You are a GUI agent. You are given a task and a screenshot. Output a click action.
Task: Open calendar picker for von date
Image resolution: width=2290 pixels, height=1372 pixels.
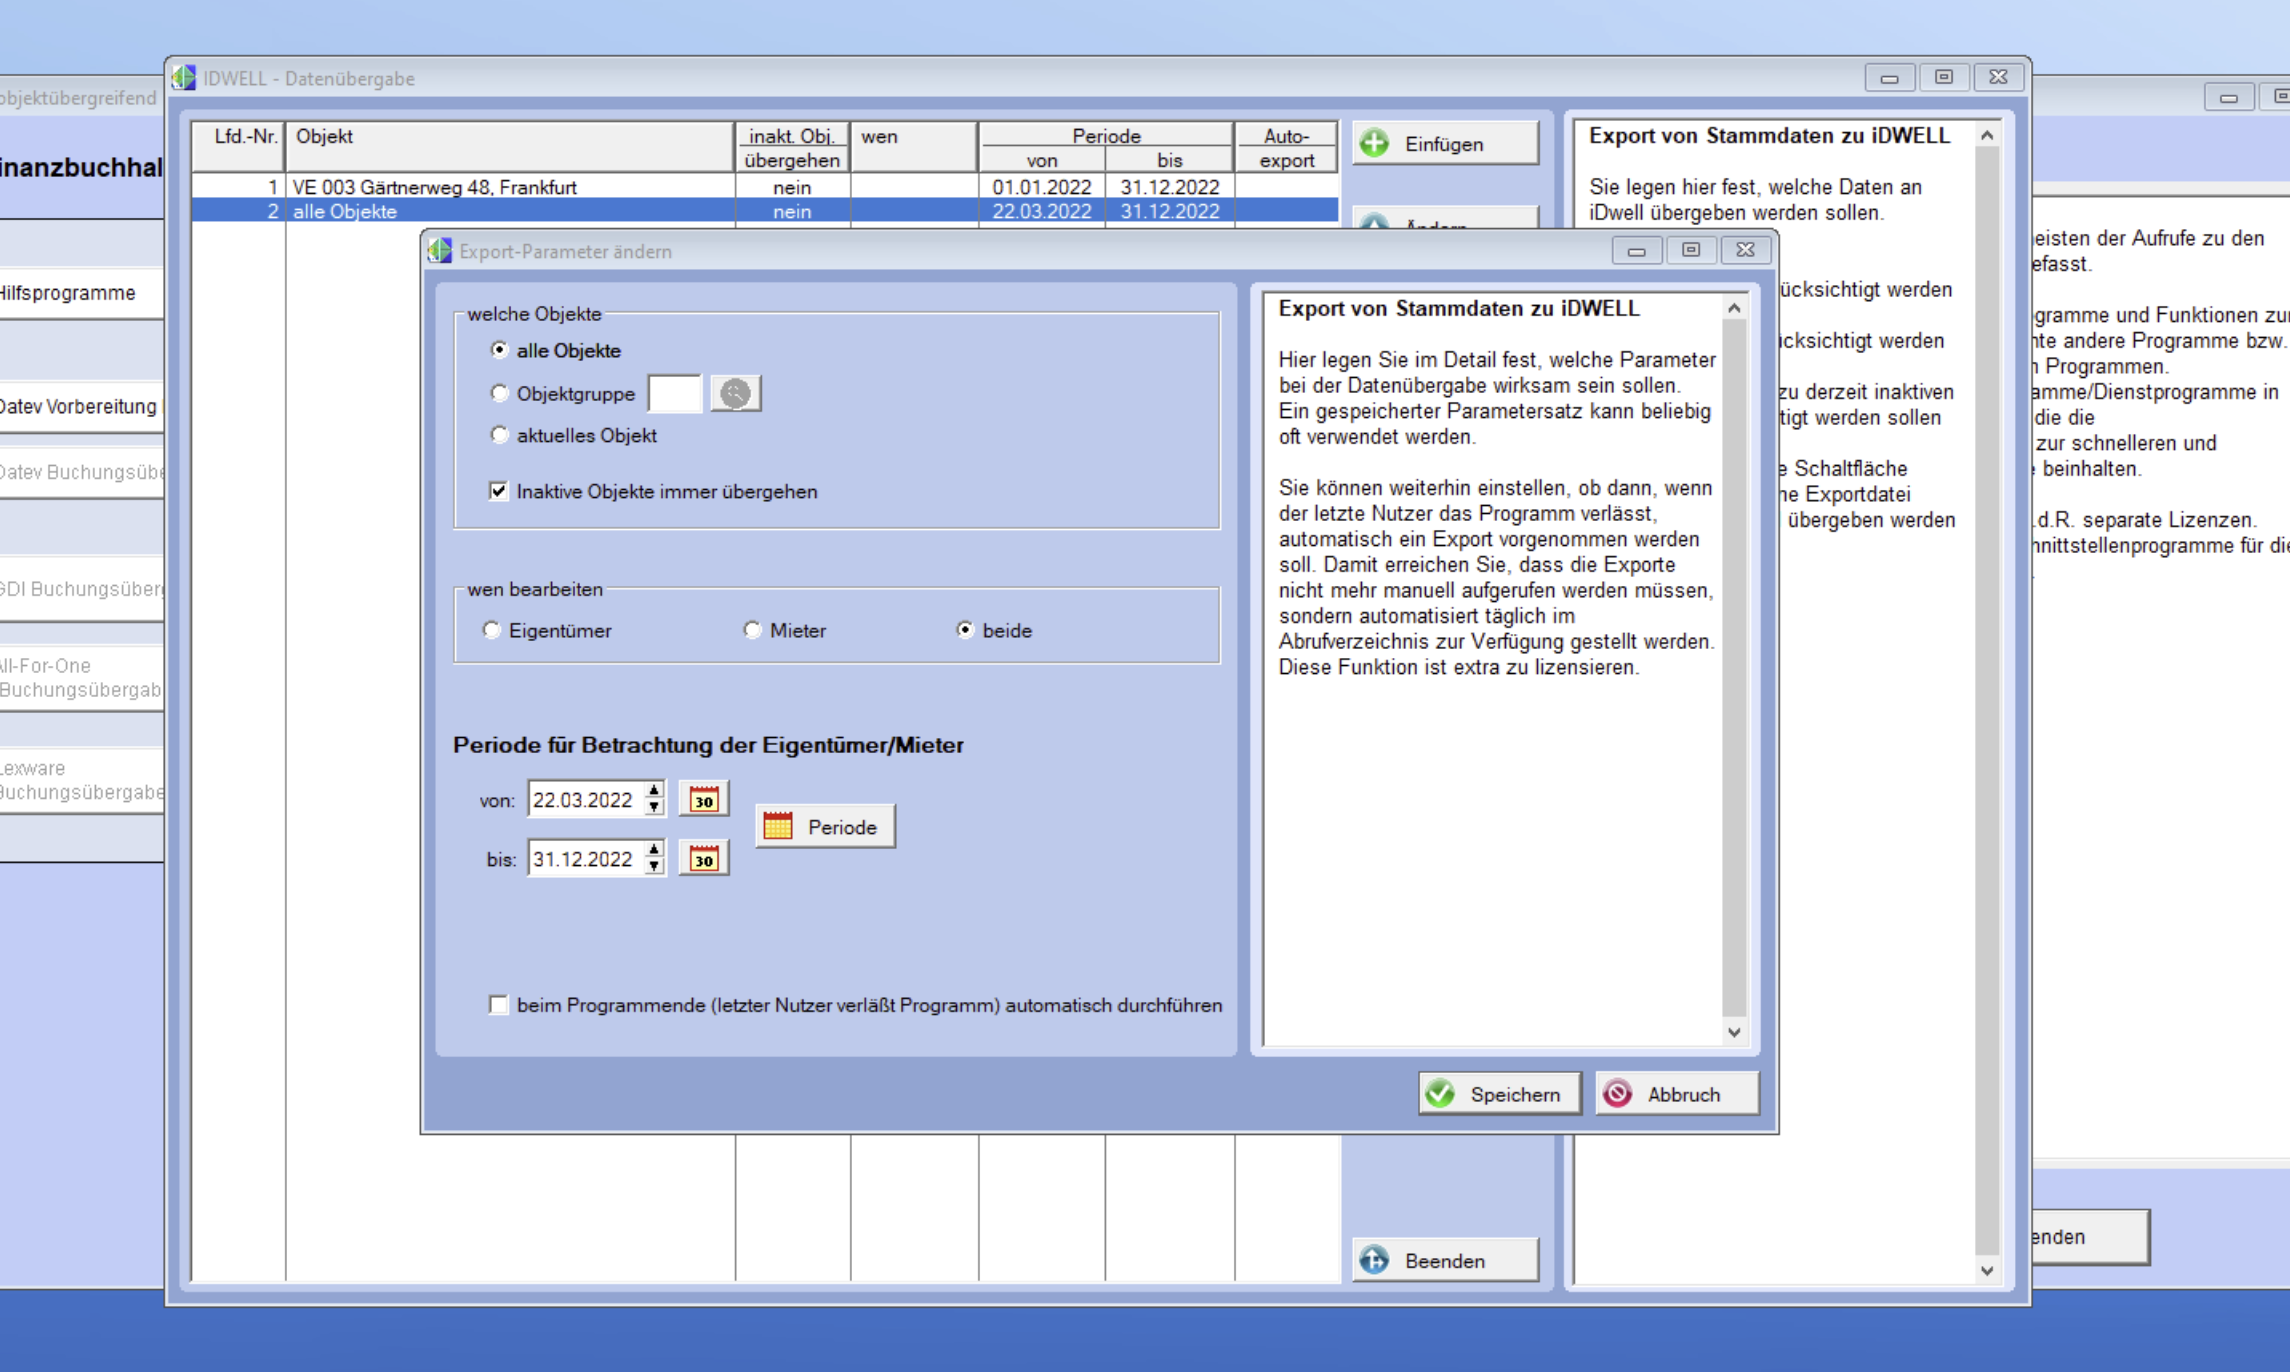tap(703, 800)
